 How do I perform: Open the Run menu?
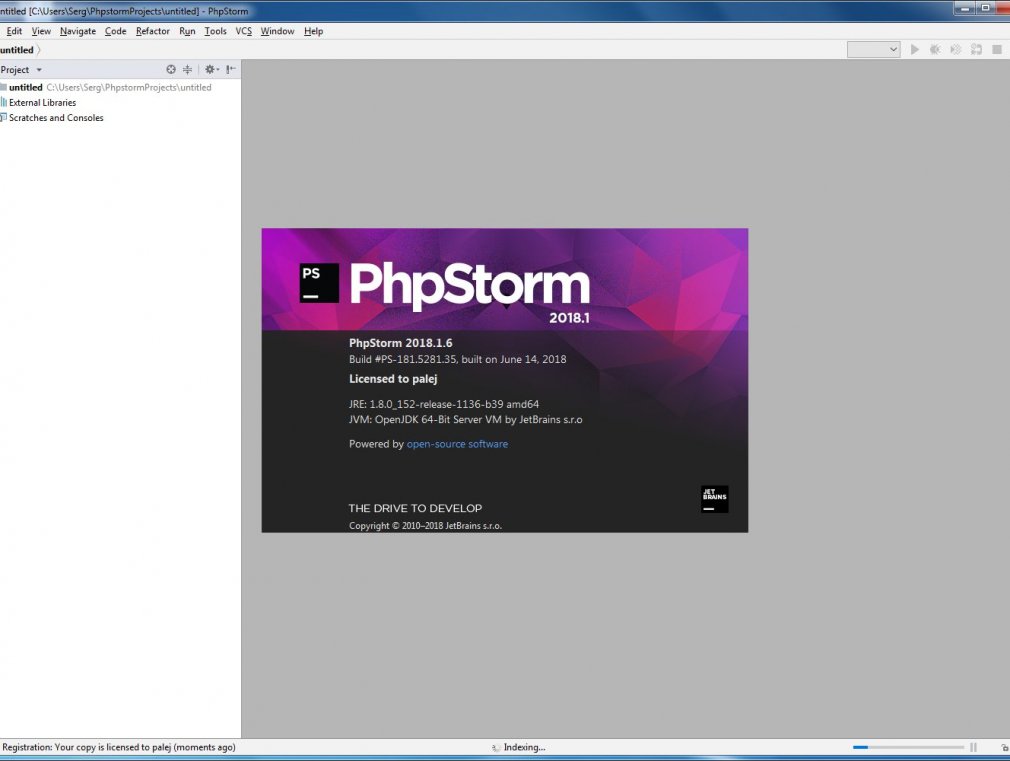pos(187,31)
